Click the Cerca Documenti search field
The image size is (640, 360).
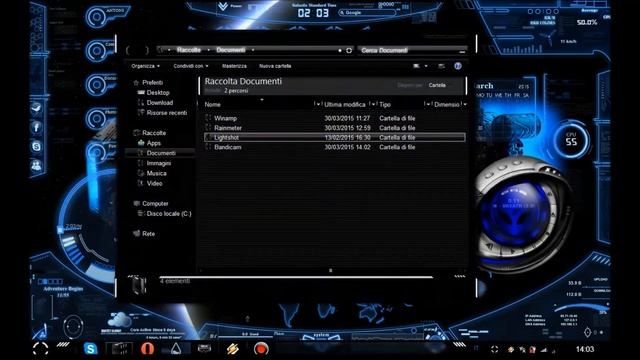(412, 50)
